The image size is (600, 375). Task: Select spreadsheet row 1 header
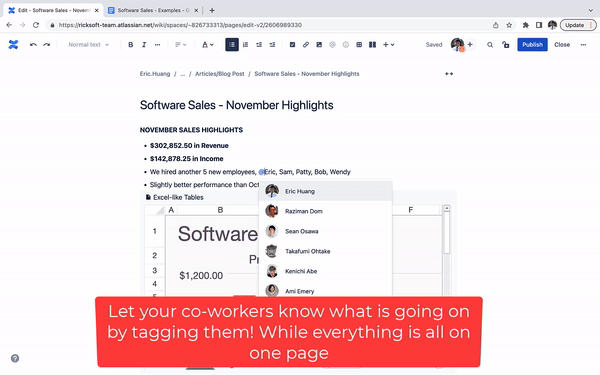[x=155, y=231]
